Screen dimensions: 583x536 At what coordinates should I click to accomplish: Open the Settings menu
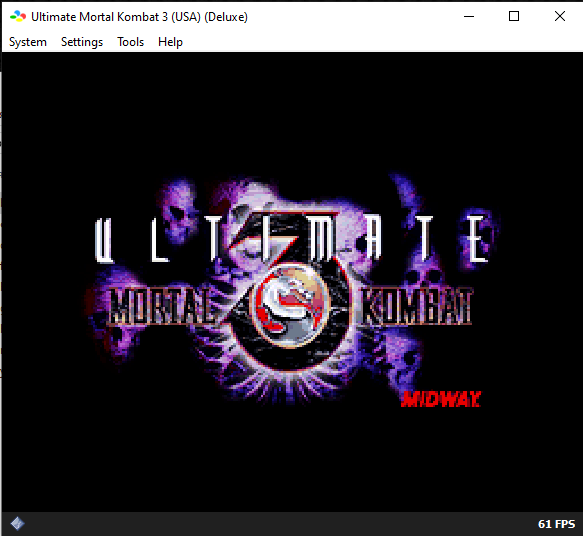pos(82,42)
